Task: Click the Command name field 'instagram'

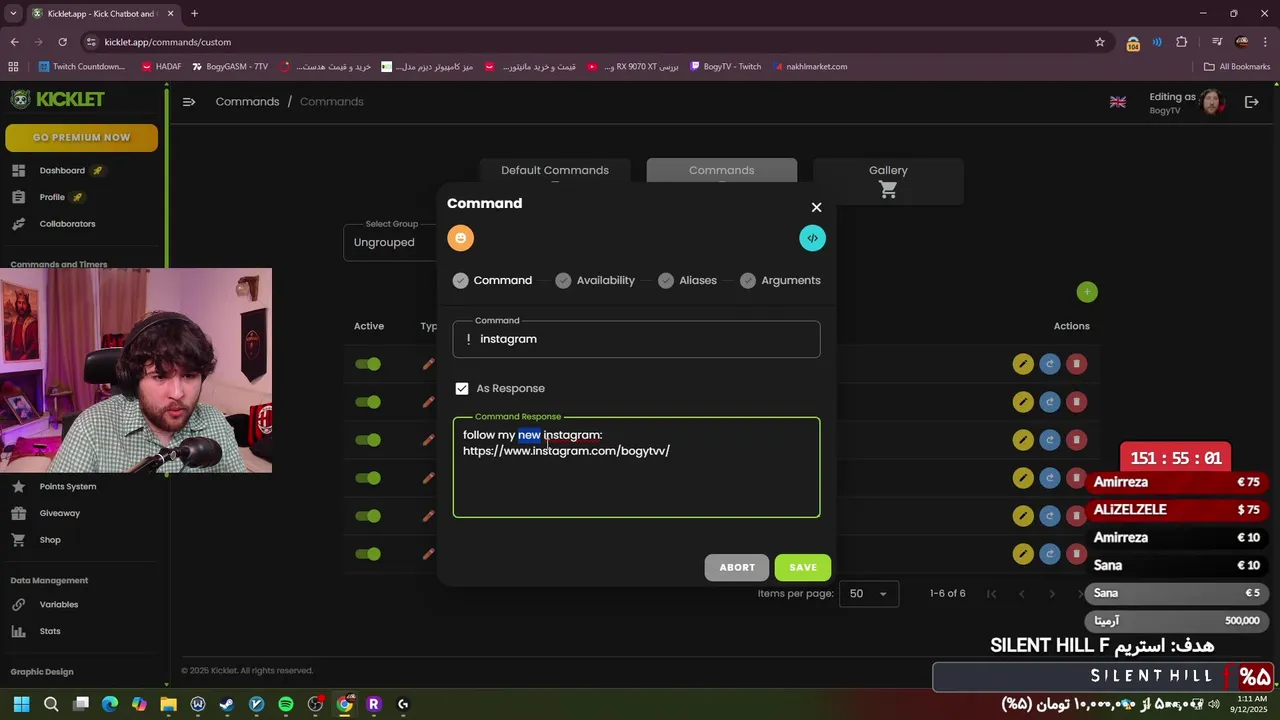Action: click(x=636, y=339)
